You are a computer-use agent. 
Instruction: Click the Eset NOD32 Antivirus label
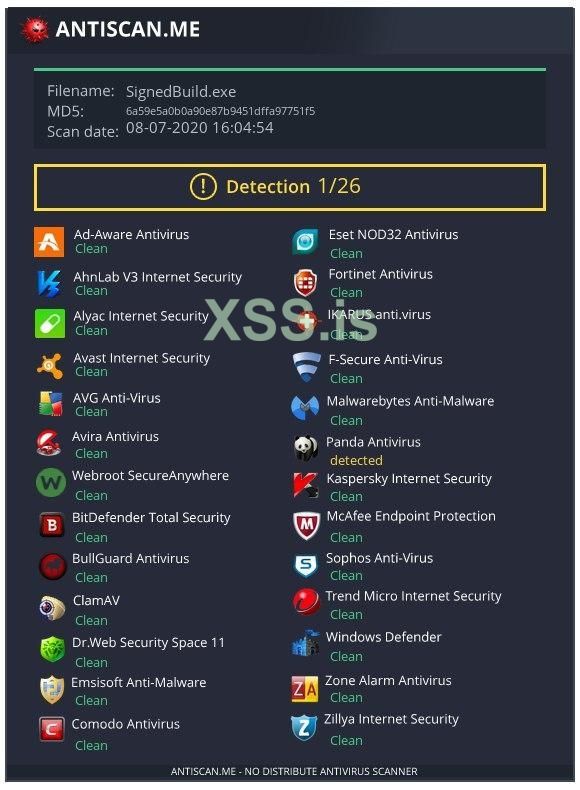coord(393,234)
